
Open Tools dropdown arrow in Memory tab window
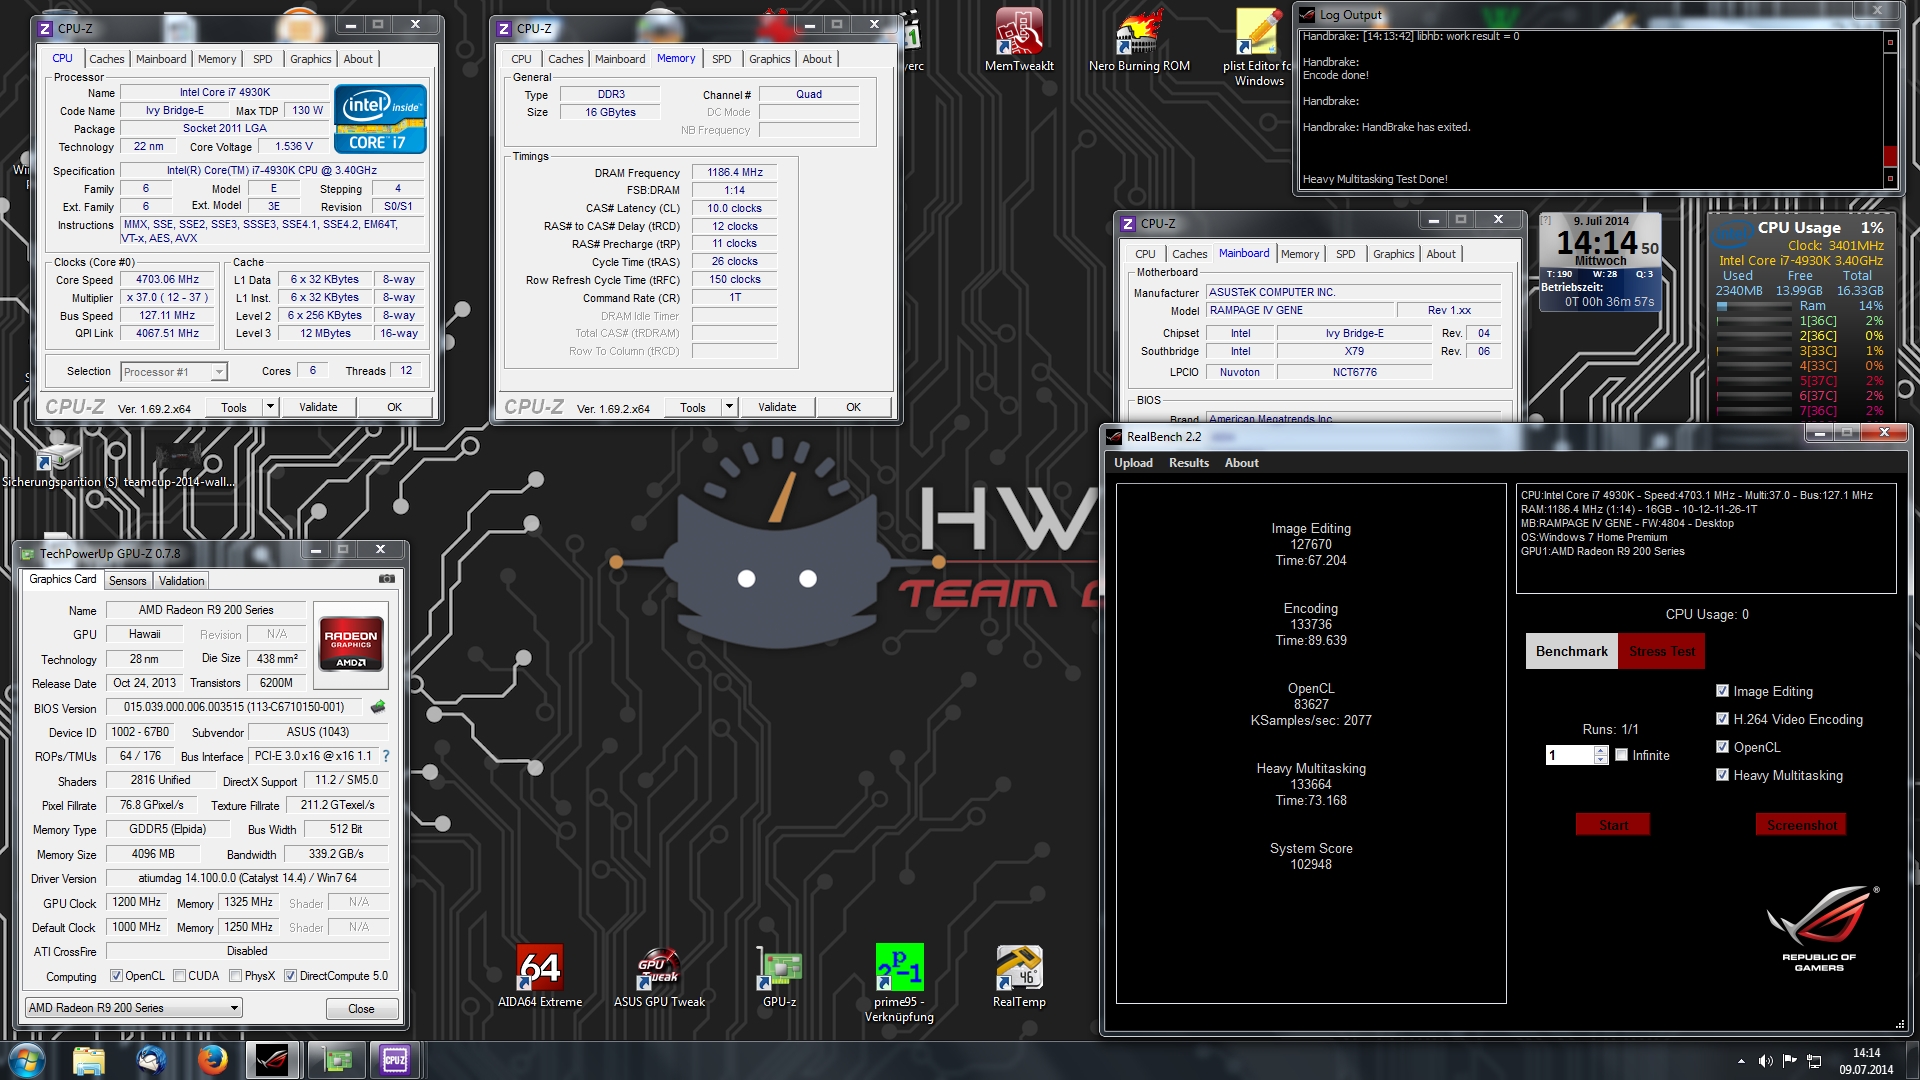tap(729, 407)
